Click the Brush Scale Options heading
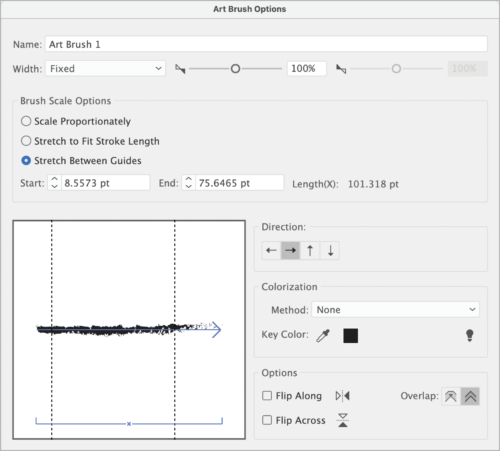 pyautogui.click(x=66, y=101)
